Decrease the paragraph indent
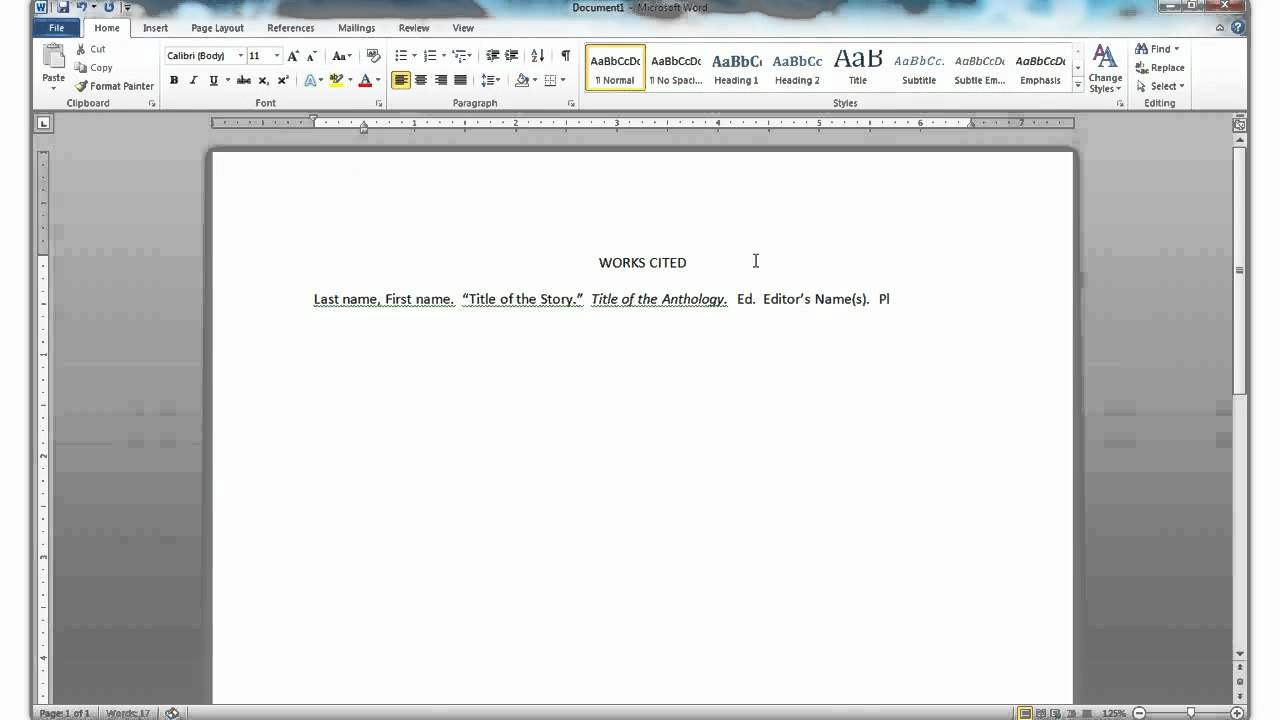The width and height of the screenshot is (1280, 720). click(x=493, y=56)
